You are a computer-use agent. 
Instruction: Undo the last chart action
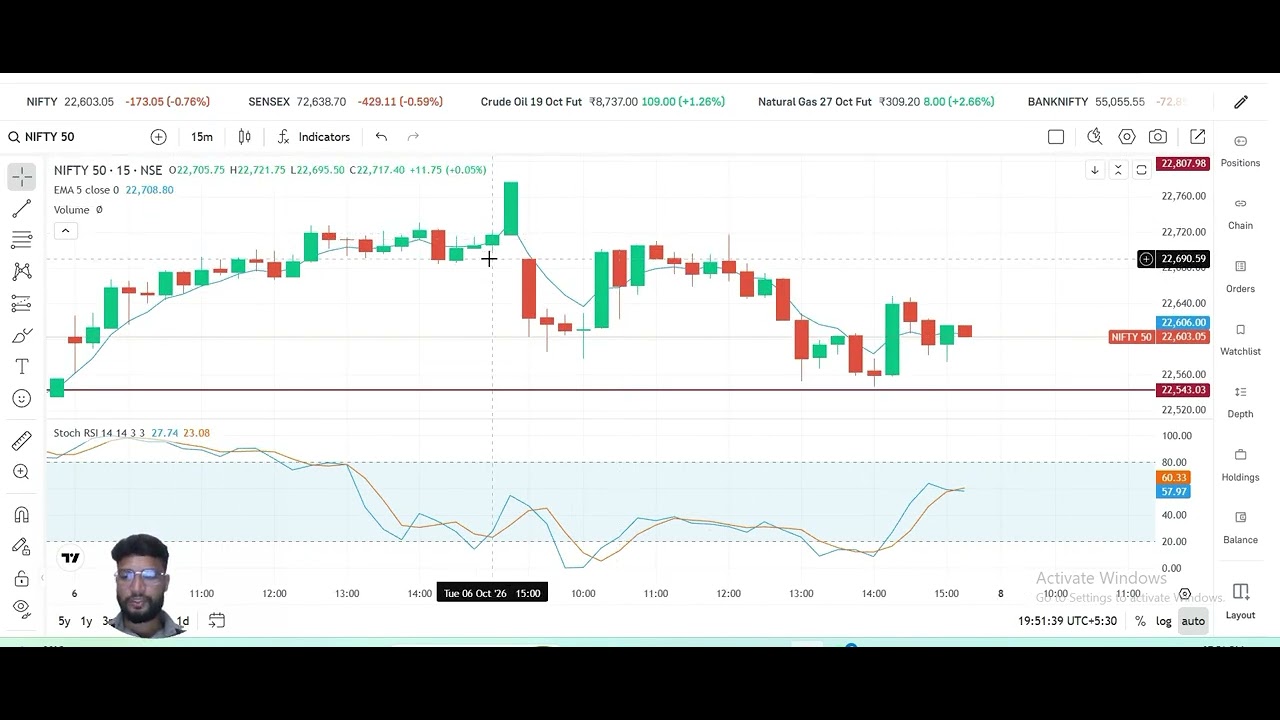pyautogui.click(x=381, y=137)
